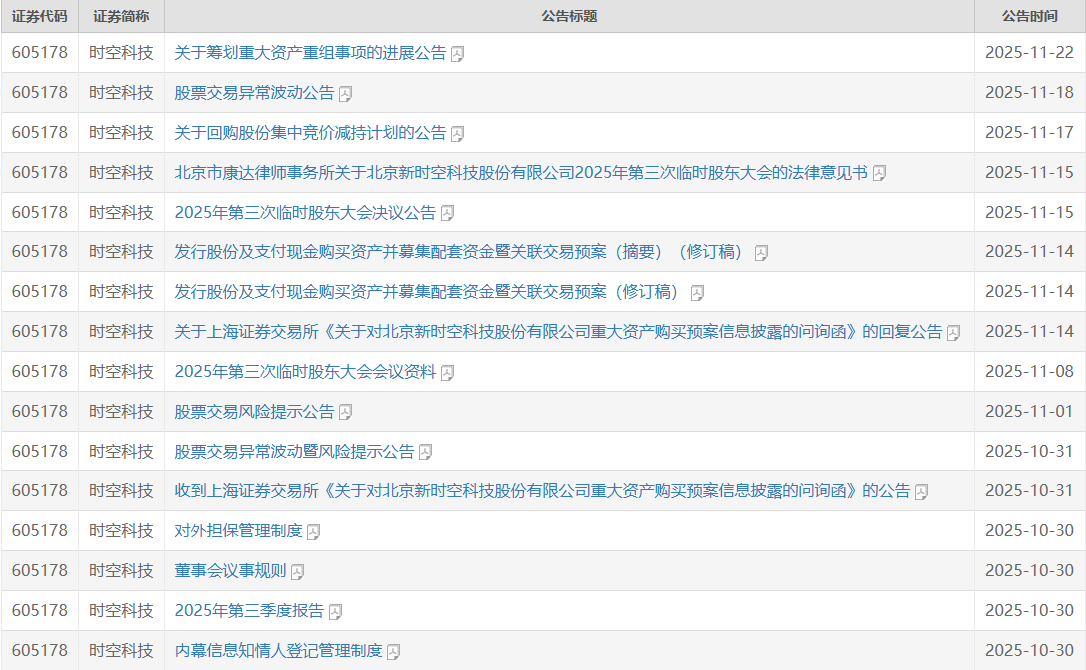Open 股票交易异常波动暨风险提示公告 link
Viewport: 1086px width, 670px height.
coord(294,451)
